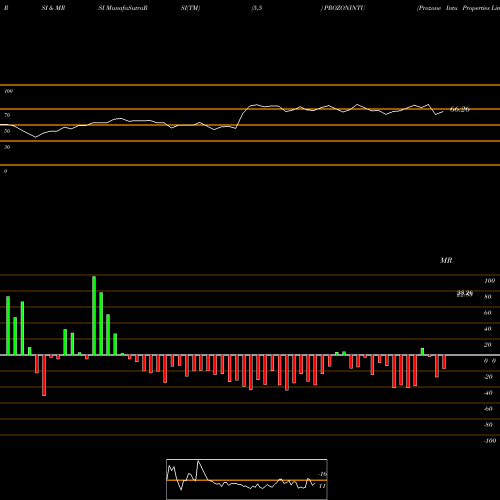Click the Prozone Intu Properties company name
The image size is (500, 500).
pos(458,8)
